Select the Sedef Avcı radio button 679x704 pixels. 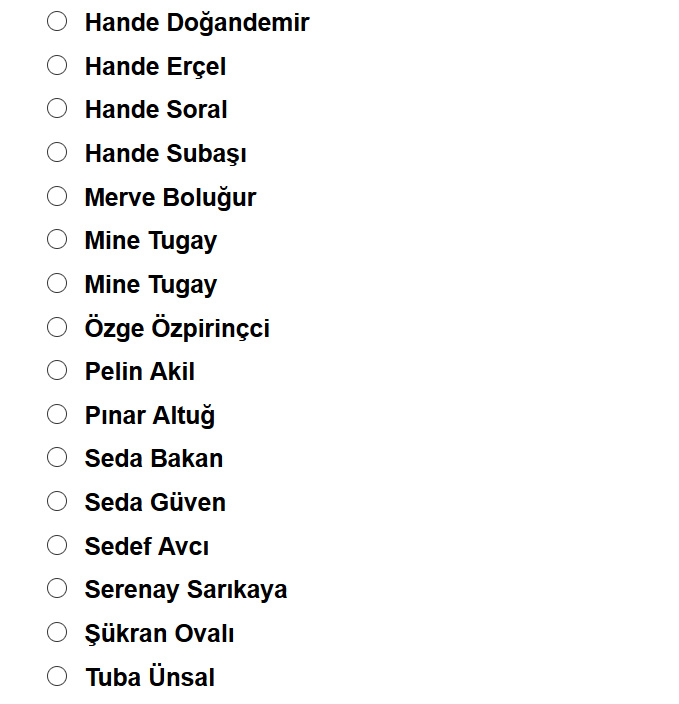[57, 546]
